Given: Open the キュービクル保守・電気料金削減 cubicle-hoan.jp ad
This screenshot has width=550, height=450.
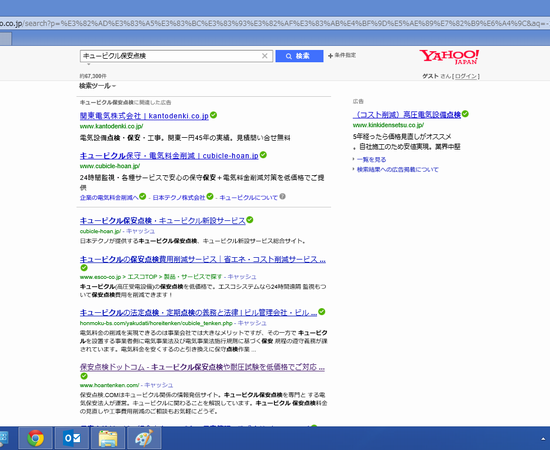Looking at the screenshot, I should point(169,155).
